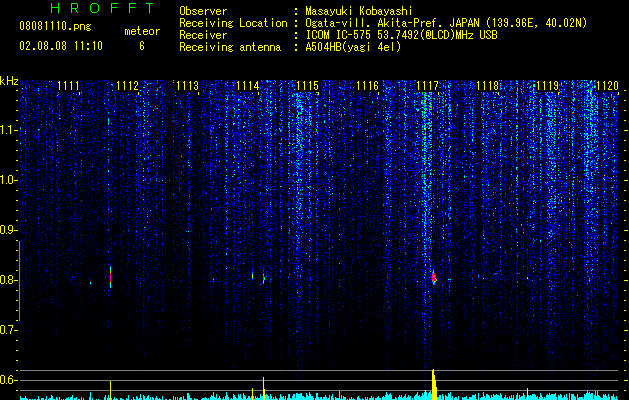The width and height of the screenshot is (629, 400).
Task: Click the 0.7 kHz axis label
Action: point(8,330)
